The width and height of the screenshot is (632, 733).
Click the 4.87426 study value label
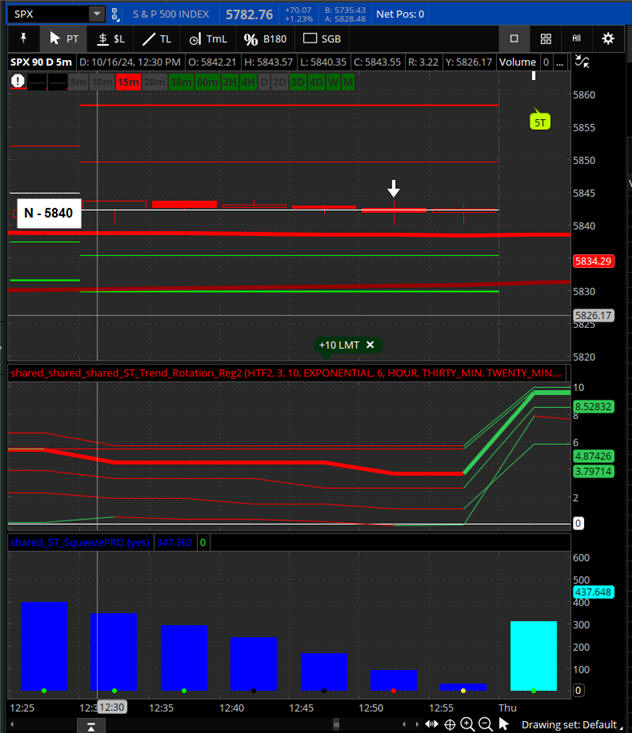(593, 456)
